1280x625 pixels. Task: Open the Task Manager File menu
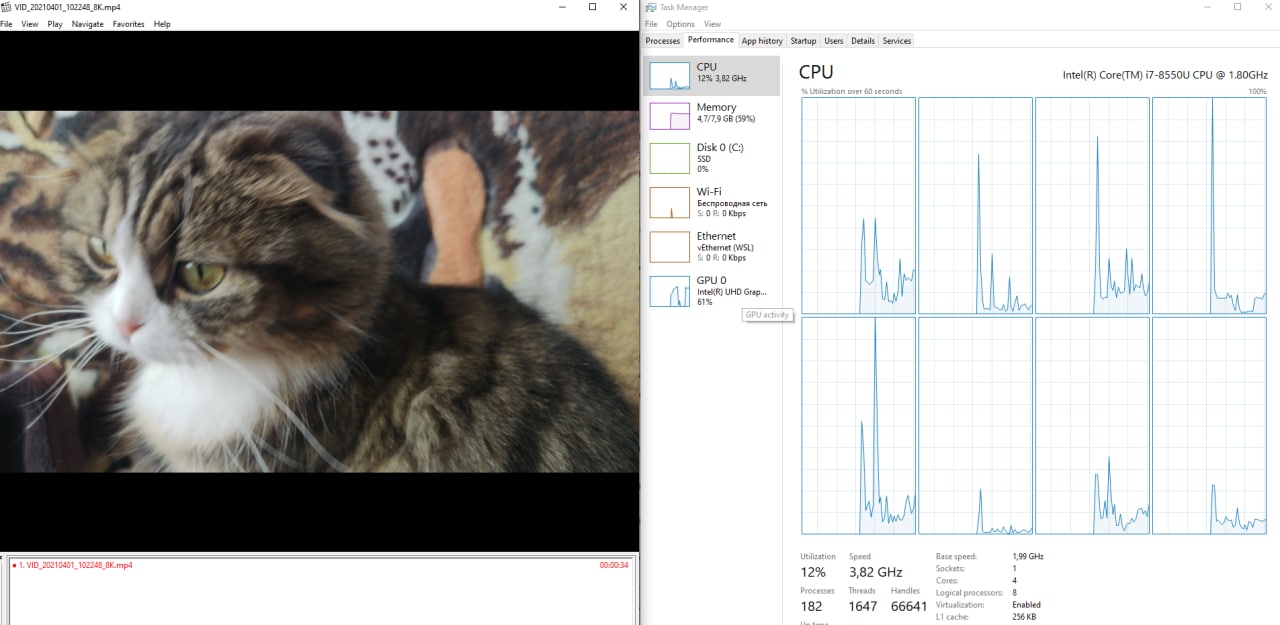pos(651,24)
